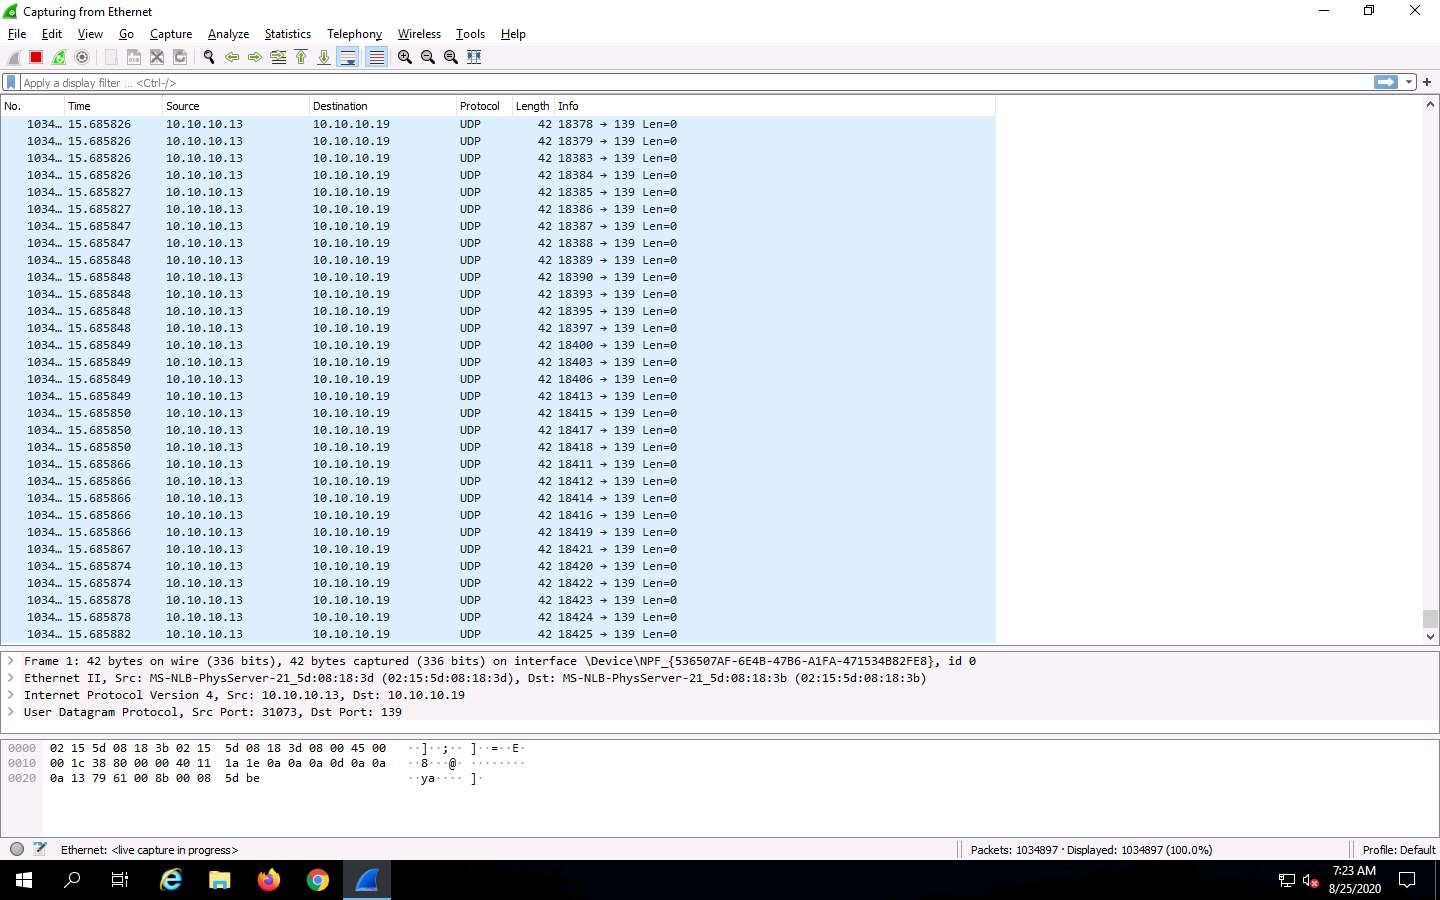Screen dimensions: 1440x900
Task: Click the expert information status circle
Action: pyautogui.click(x=17, y=849)
